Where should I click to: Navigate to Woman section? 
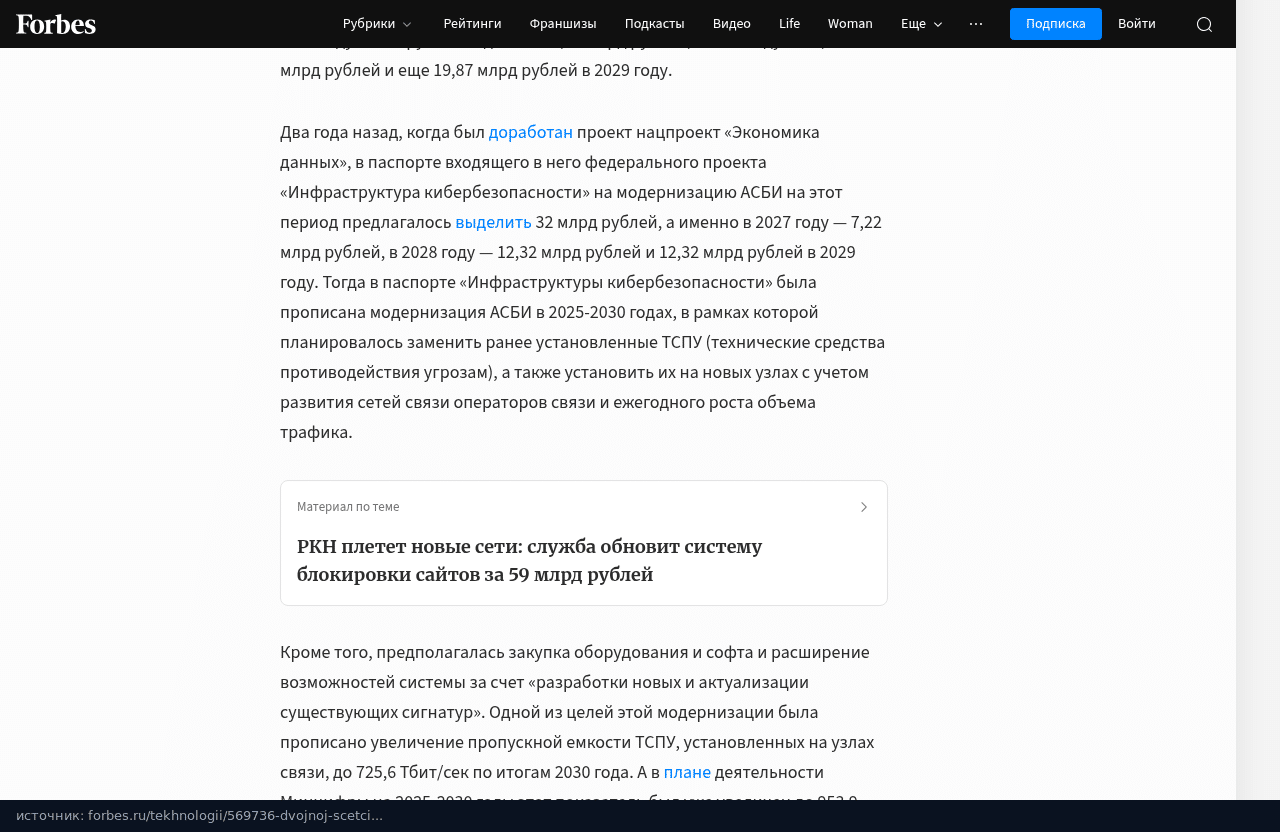pos(850,24)
